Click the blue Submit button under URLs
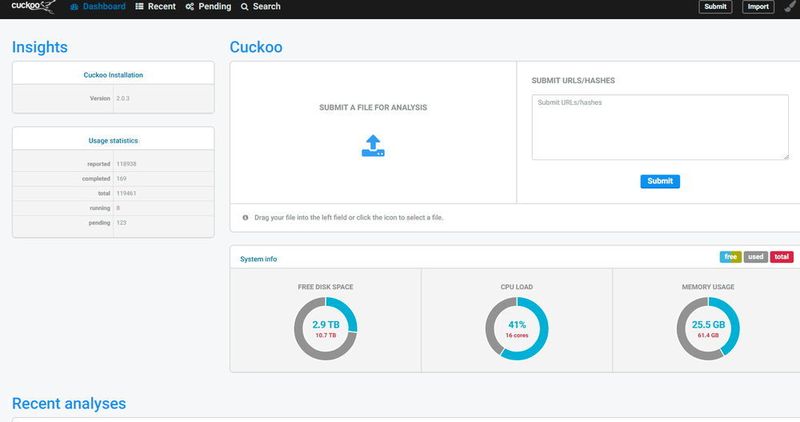 click(x=660, y=181)
